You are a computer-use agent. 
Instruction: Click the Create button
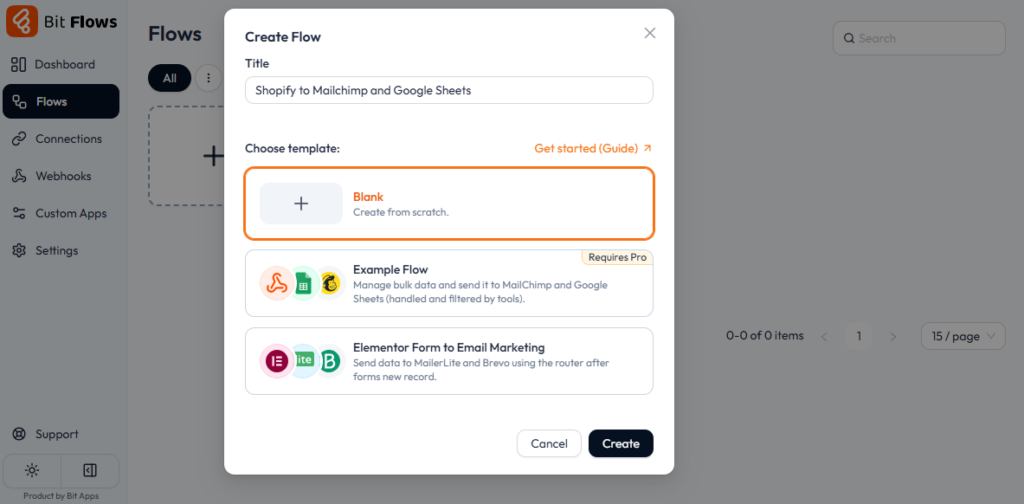(620, 443)
